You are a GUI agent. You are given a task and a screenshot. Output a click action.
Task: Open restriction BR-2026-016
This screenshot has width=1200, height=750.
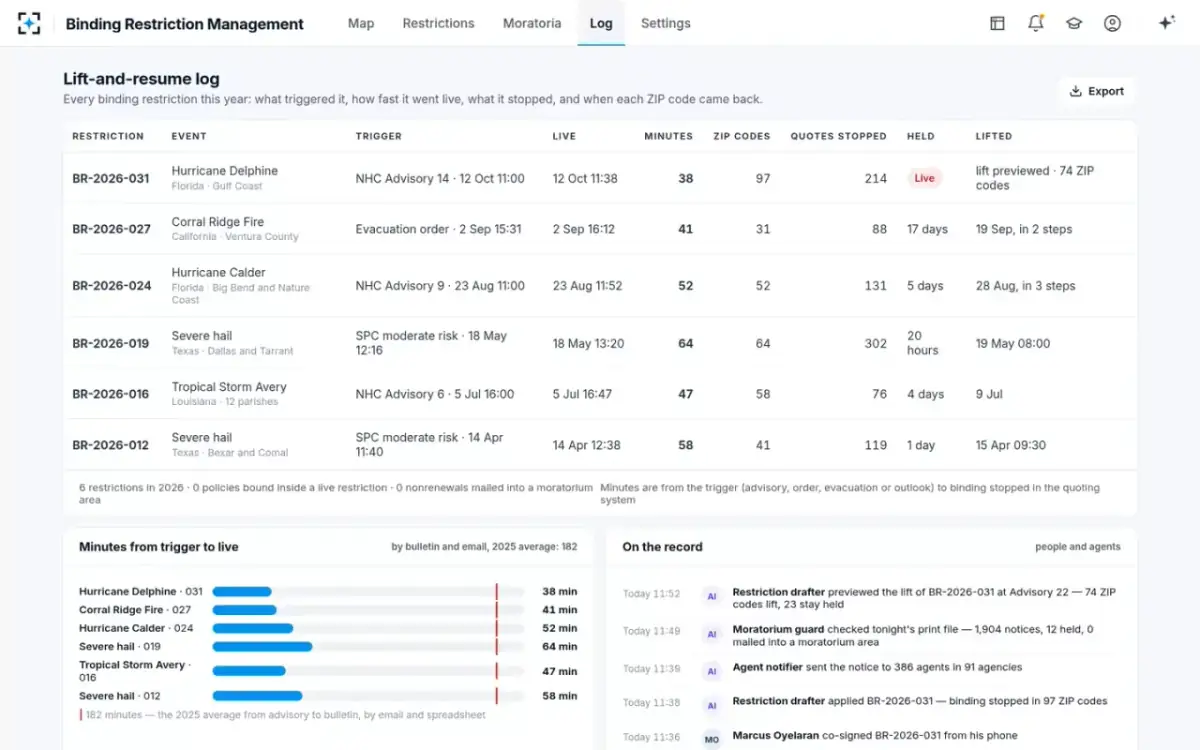click(x=110, y=394)
